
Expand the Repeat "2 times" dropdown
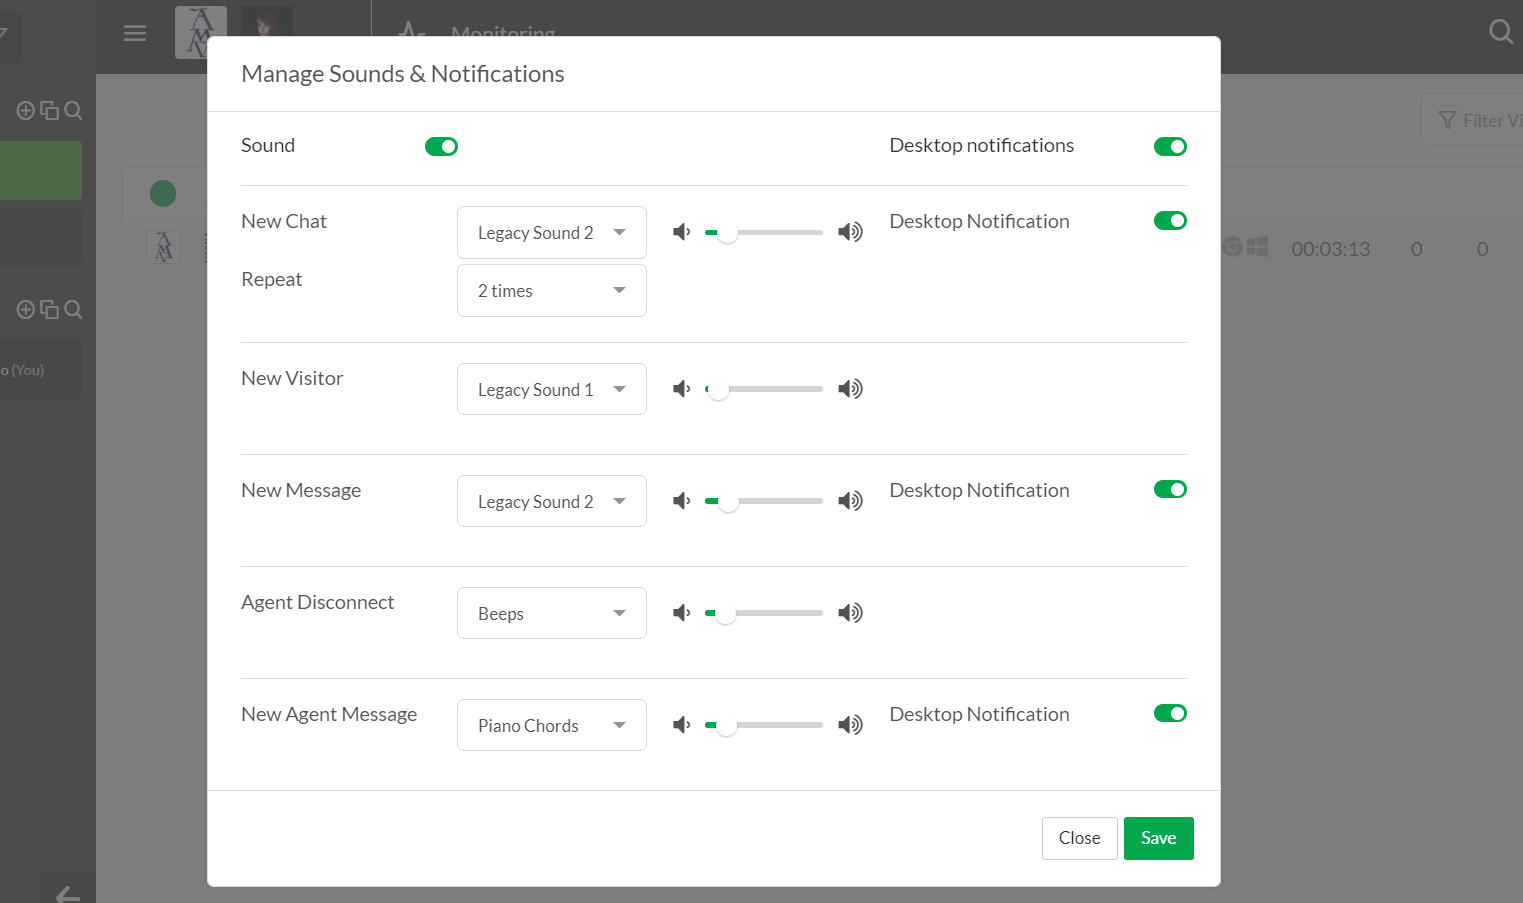click(x=551, y=291)
